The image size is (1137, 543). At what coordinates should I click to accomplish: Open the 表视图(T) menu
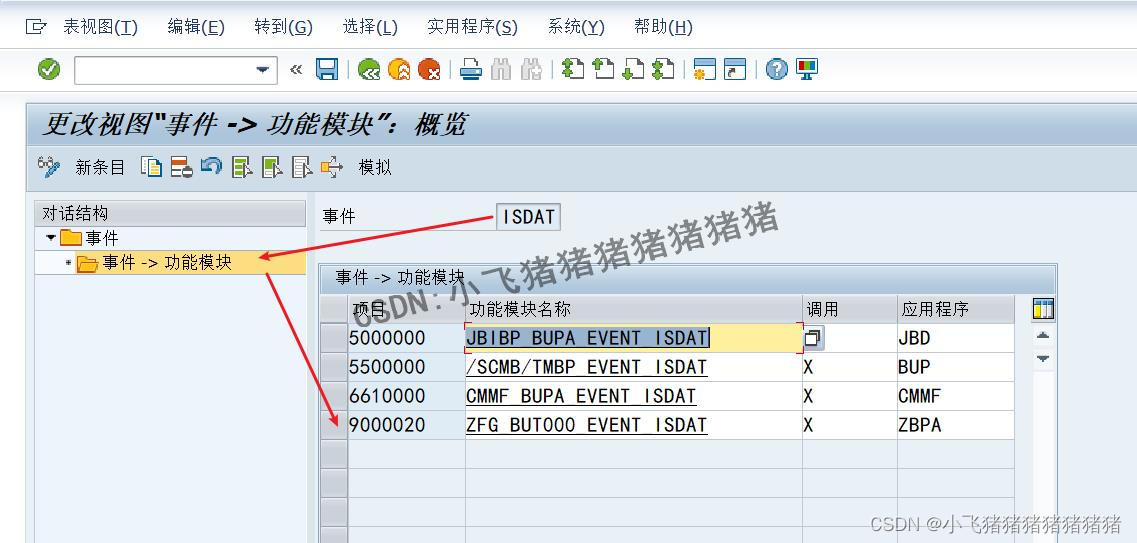100,28
